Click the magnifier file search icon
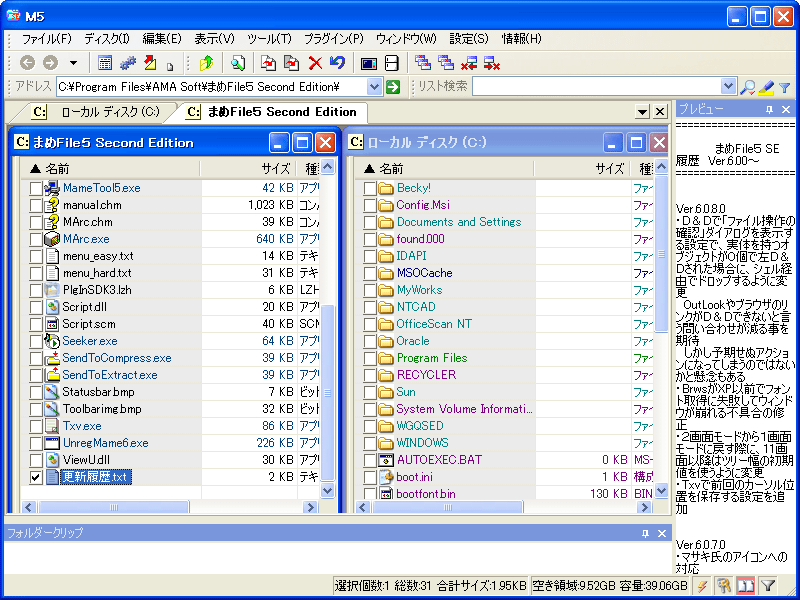Screen dimensions: 800x600 [x=237, y=63]
